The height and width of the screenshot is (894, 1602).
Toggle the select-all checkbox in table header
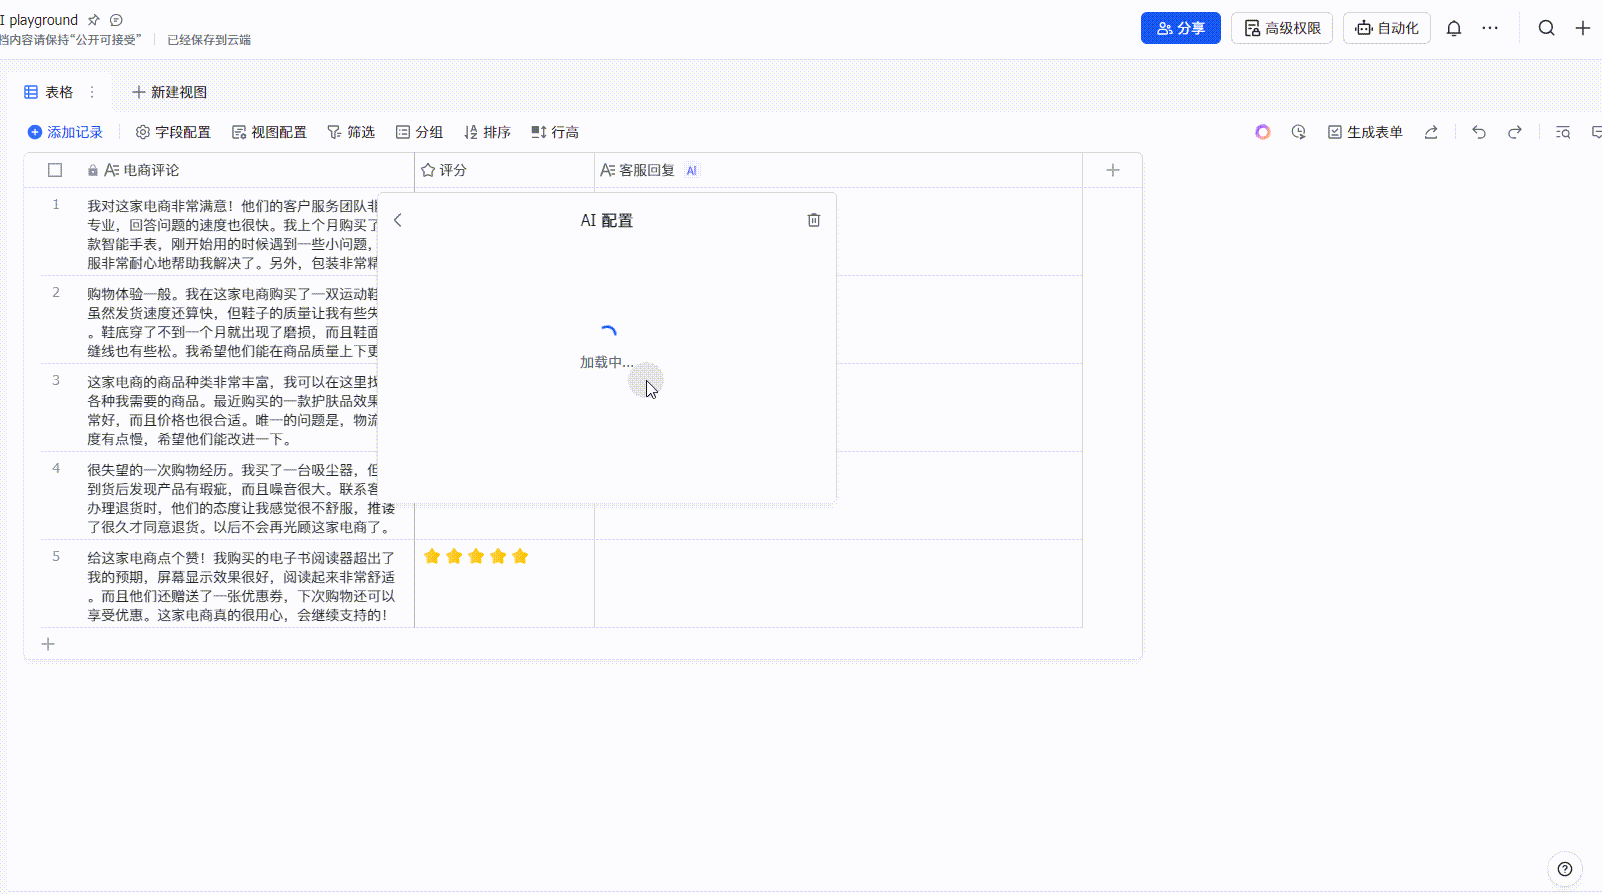[55, 170]
